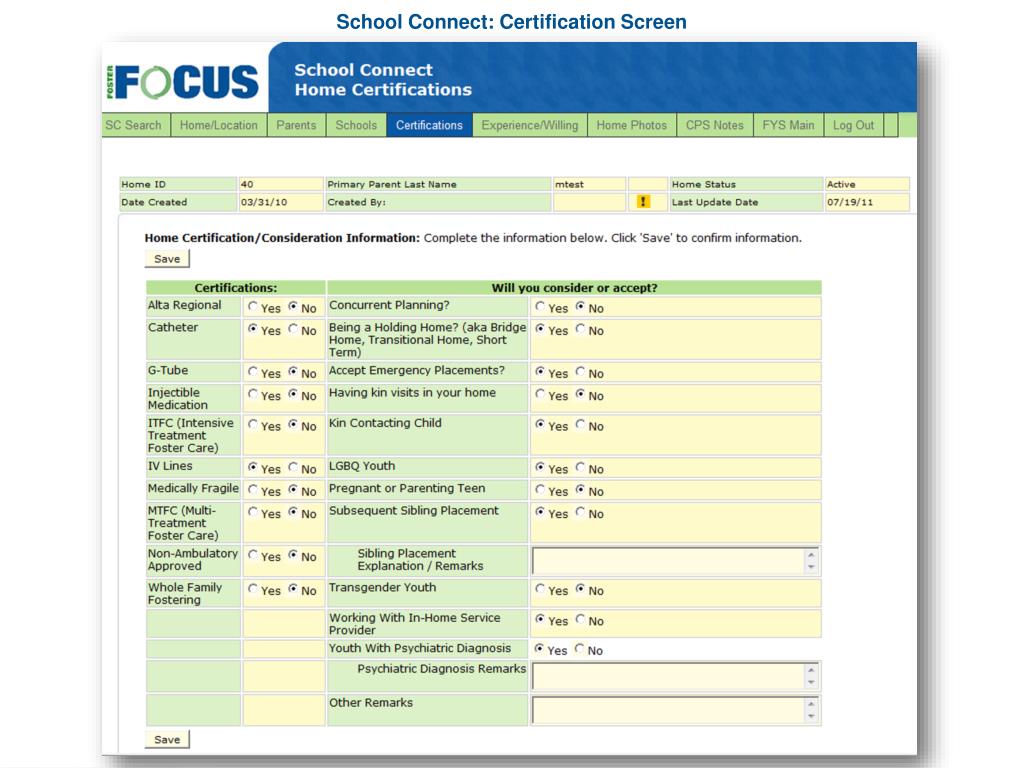Screen dimensions: 1024x768
Task: Switch to the Home Photos tab
Action: coord(632,125)
